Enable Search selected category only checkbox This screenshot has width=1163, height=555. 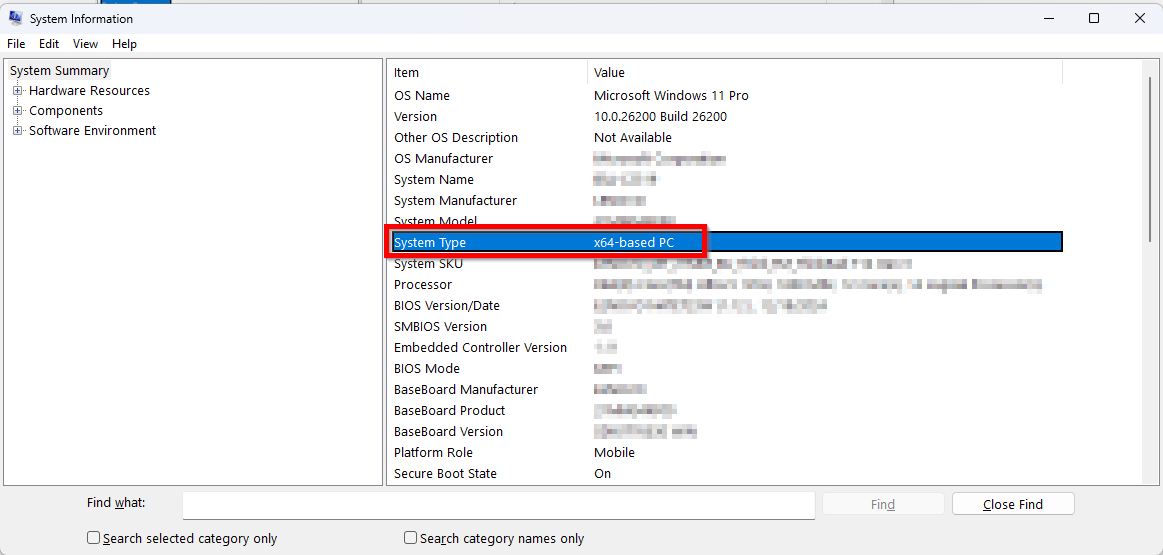pos(94,538)
